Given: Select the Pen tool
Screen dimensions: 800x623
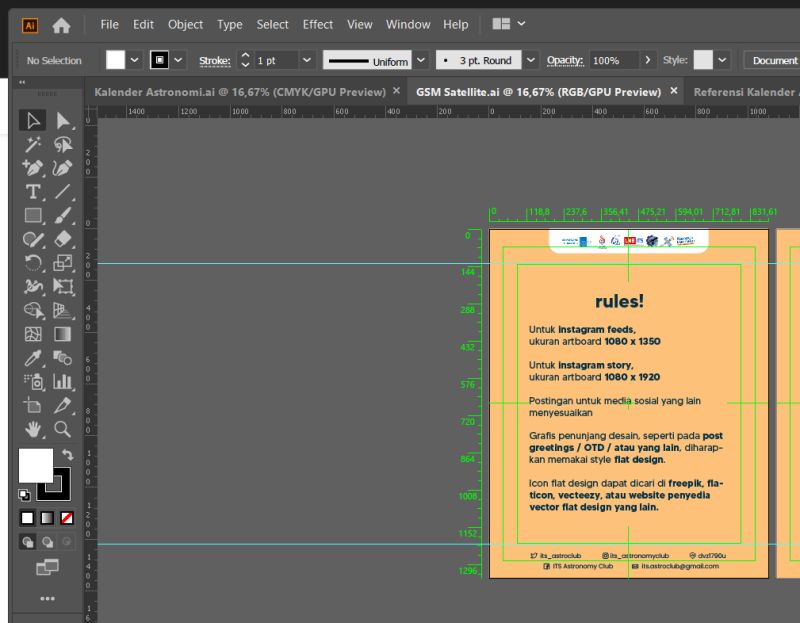Looking at the screenshot, I should click(x=31, y=166).
